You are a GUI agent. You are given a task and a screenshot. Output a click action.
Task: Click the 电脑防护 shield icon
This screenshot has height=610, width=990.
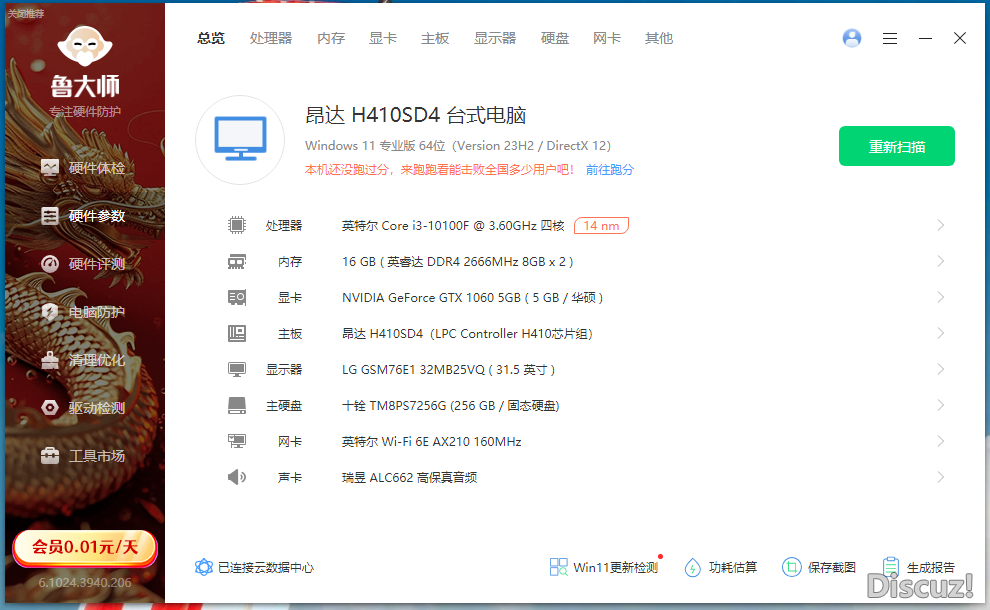click(50, 312)
